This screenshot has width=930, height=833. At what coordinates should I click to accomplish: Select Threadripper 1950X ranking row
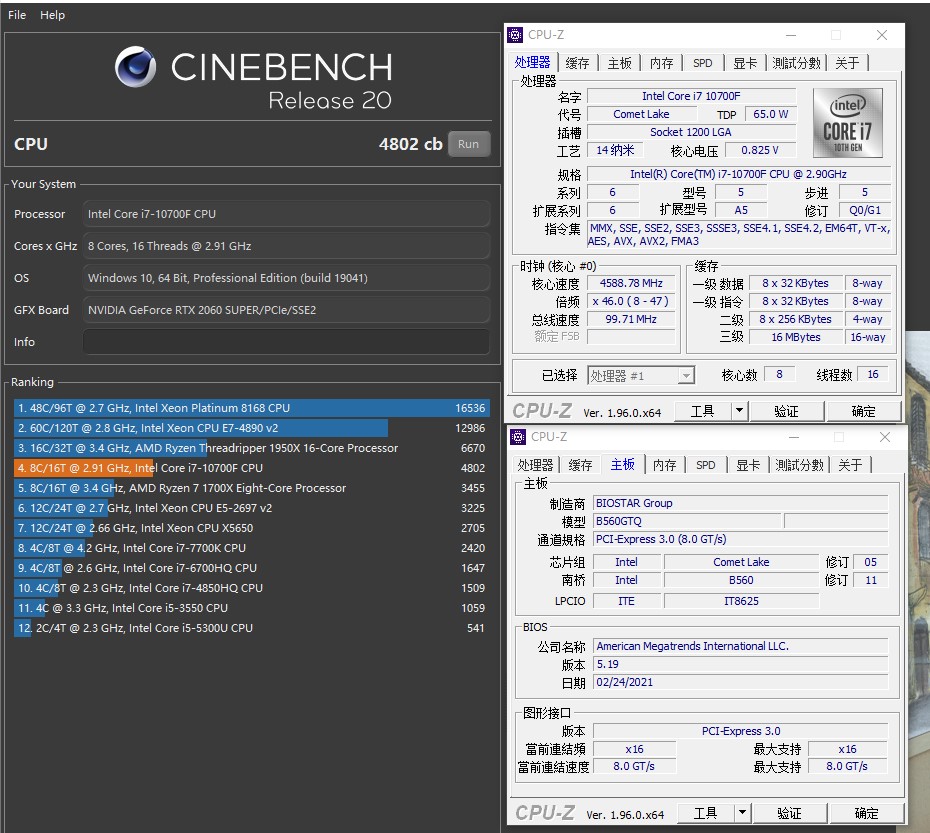[251, 448]
